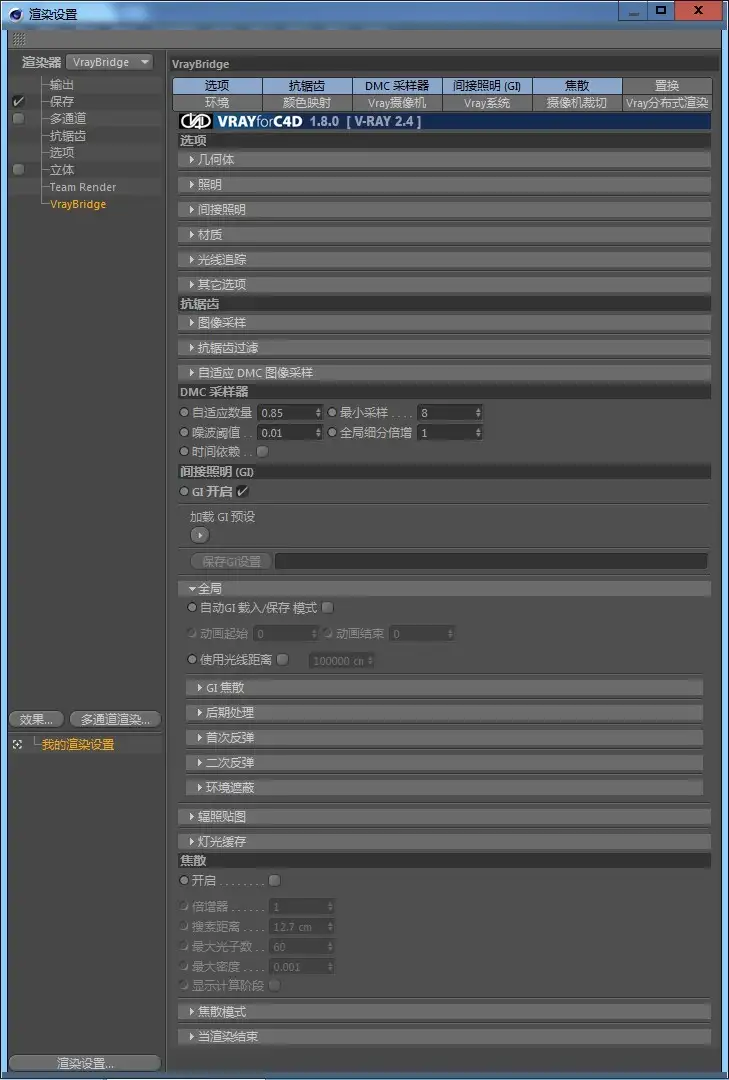Click the icon beside 我的渲染设置
This screenshot has width=729, height=1080.
pos(18,745)
